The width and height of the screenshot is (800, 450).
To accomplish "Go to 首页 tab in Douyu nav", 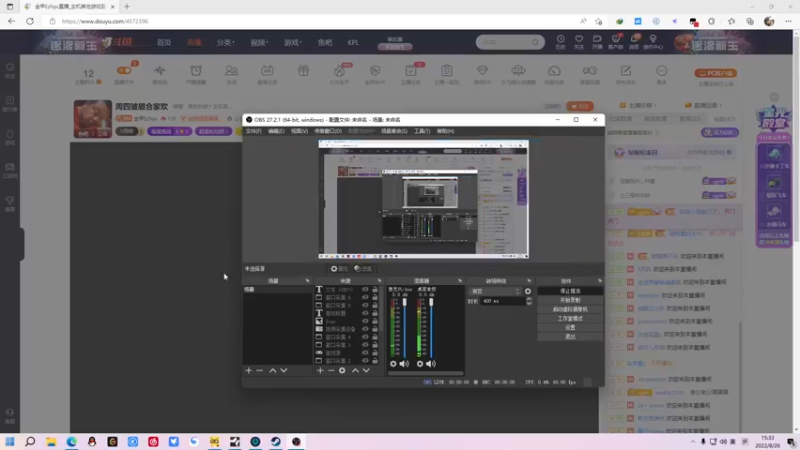I will coord(164,42).
